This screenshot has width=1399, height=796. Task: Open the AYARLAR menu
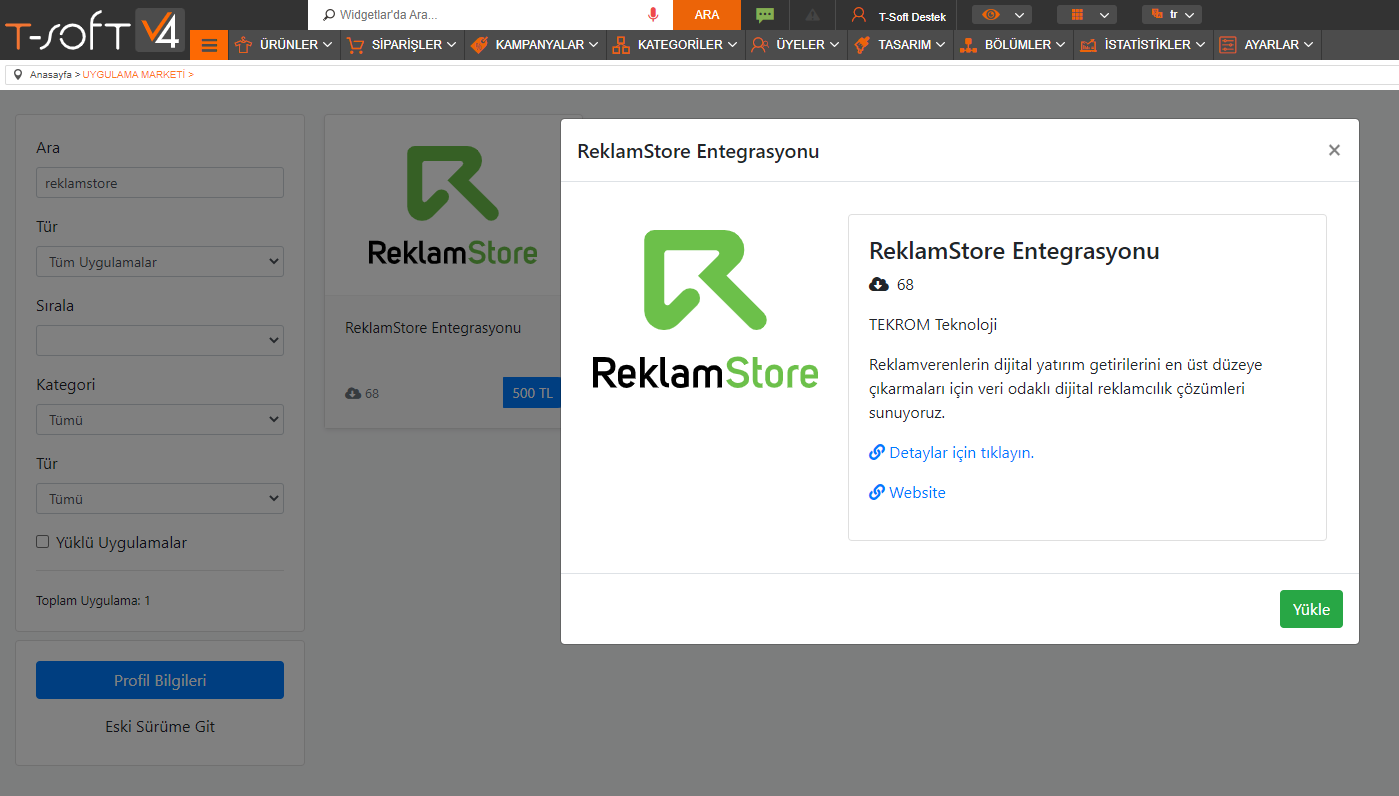pos(1267,45)
